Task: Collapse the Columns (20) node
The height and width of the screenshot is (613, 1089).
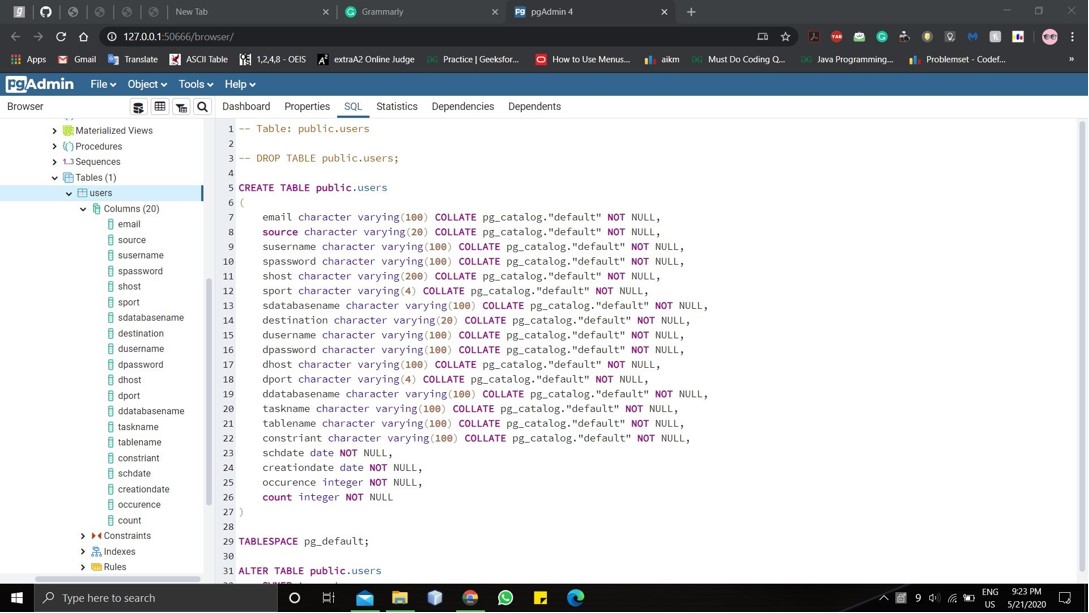Action: click(x=83, y=208)
